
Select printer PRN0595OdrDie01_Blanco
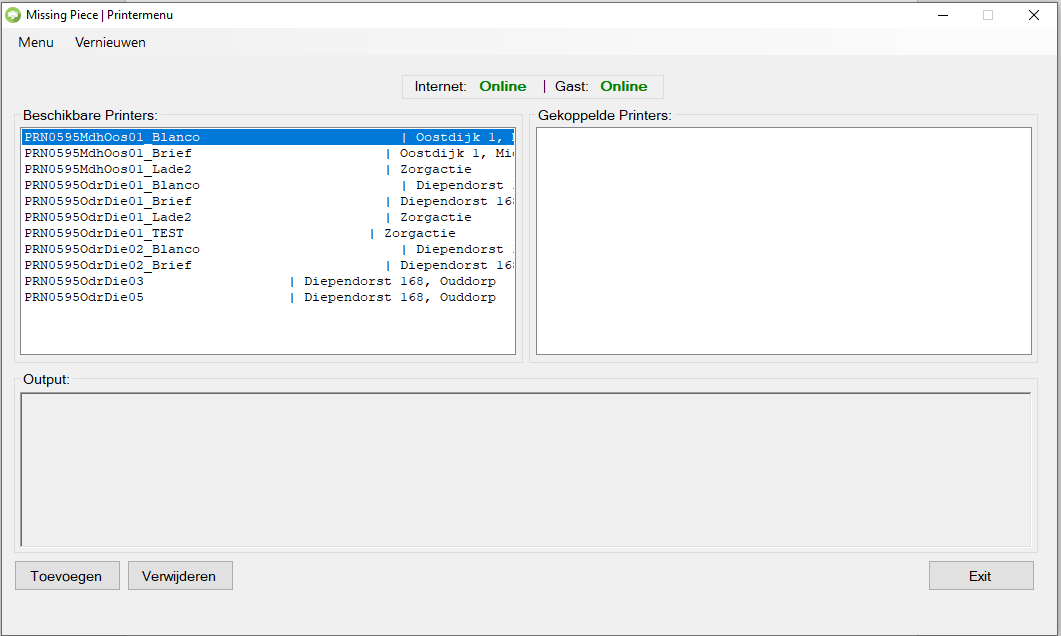pyautogui.click(x=112, y=185)
